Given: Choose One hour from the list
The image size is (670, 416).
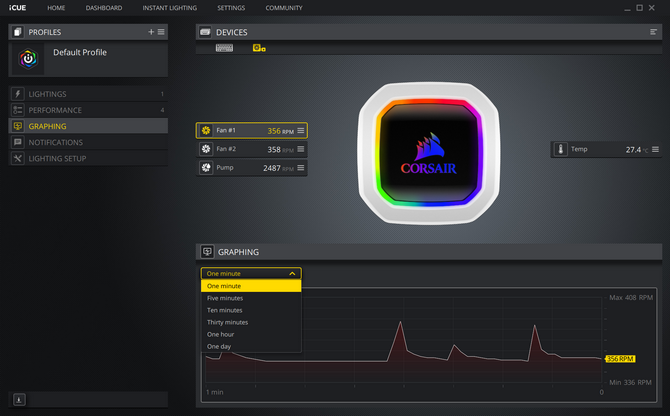Looking at the screenshot, I should pos(251,334).
